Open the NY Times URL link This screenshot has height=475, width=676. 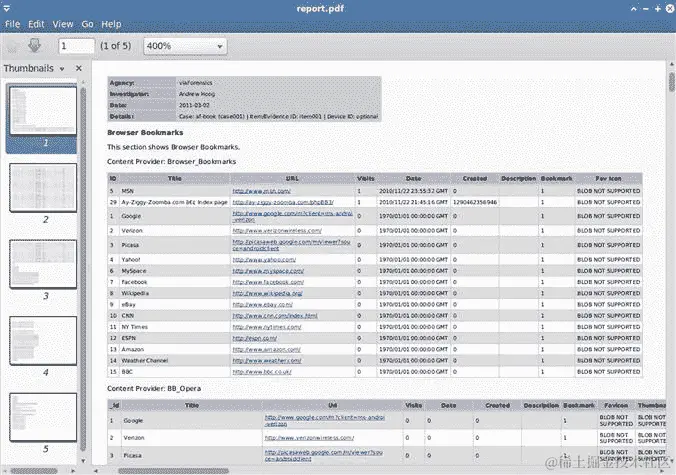[267, 327]
